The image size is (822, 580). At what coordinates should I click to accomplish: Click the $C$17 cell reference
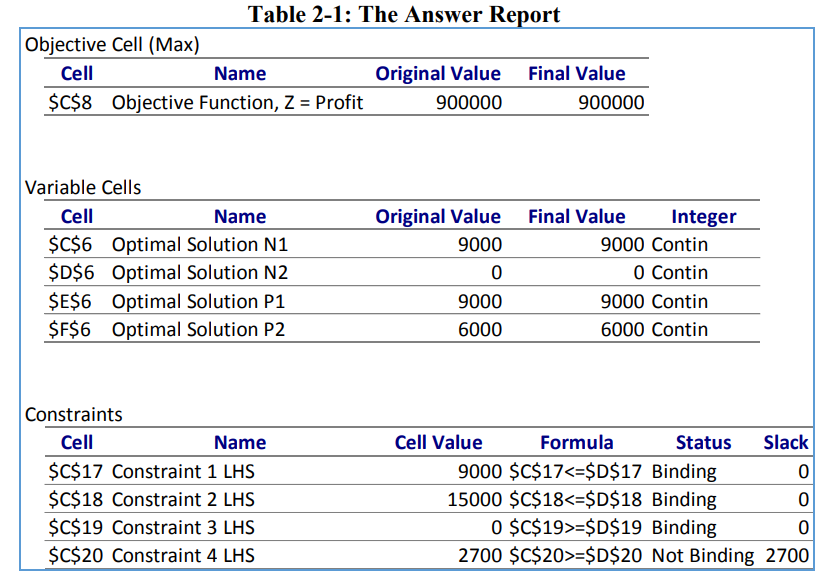75,471
